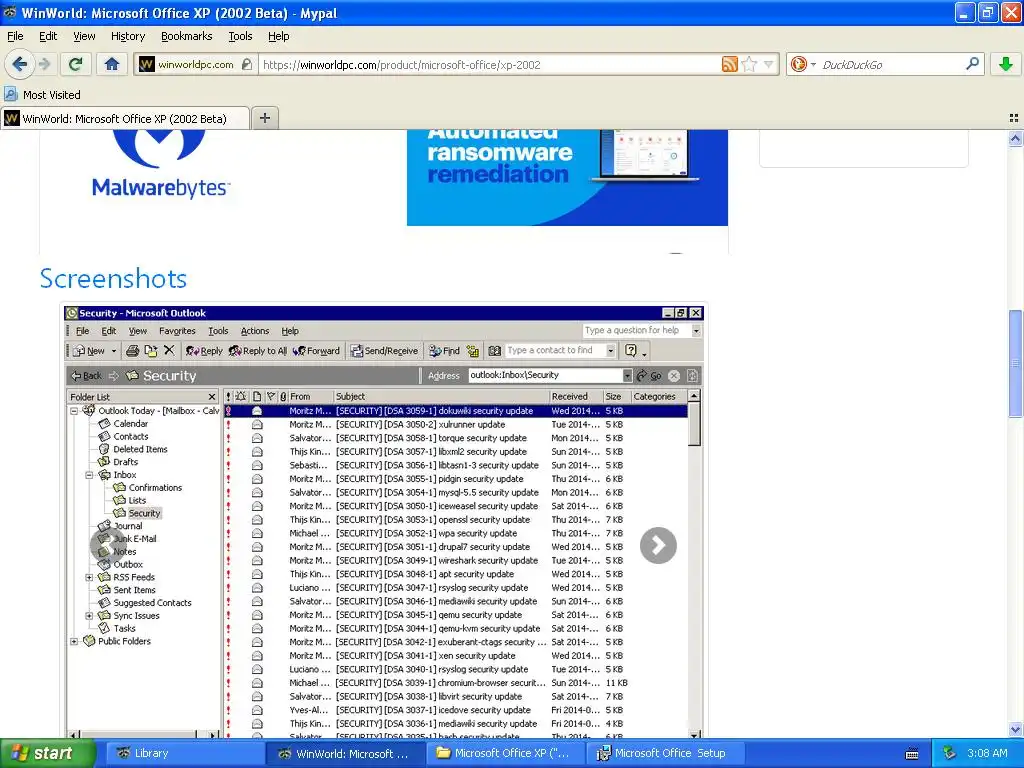The image size is (1024, 768).
Task: Bookmark this page with the star icon
Action: [749, 64]
